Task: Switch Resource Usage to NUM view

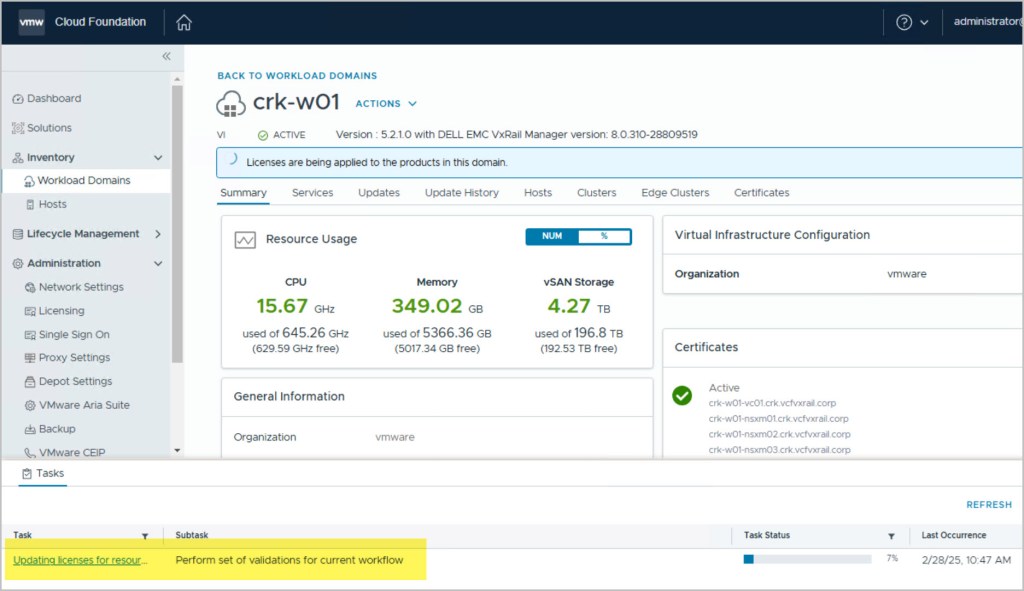Action: click(552, 237)
